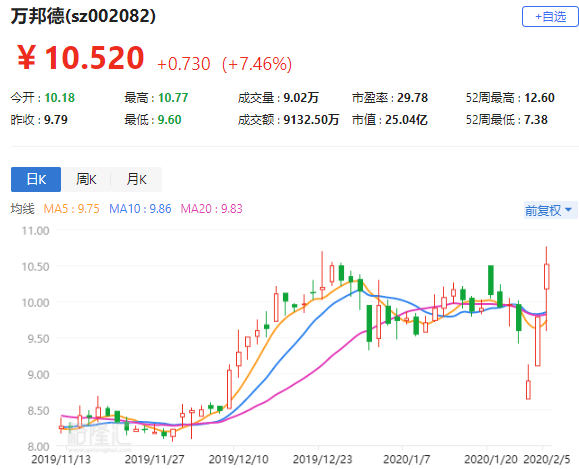Click the 9.00 price axis label

pos(38,375)
